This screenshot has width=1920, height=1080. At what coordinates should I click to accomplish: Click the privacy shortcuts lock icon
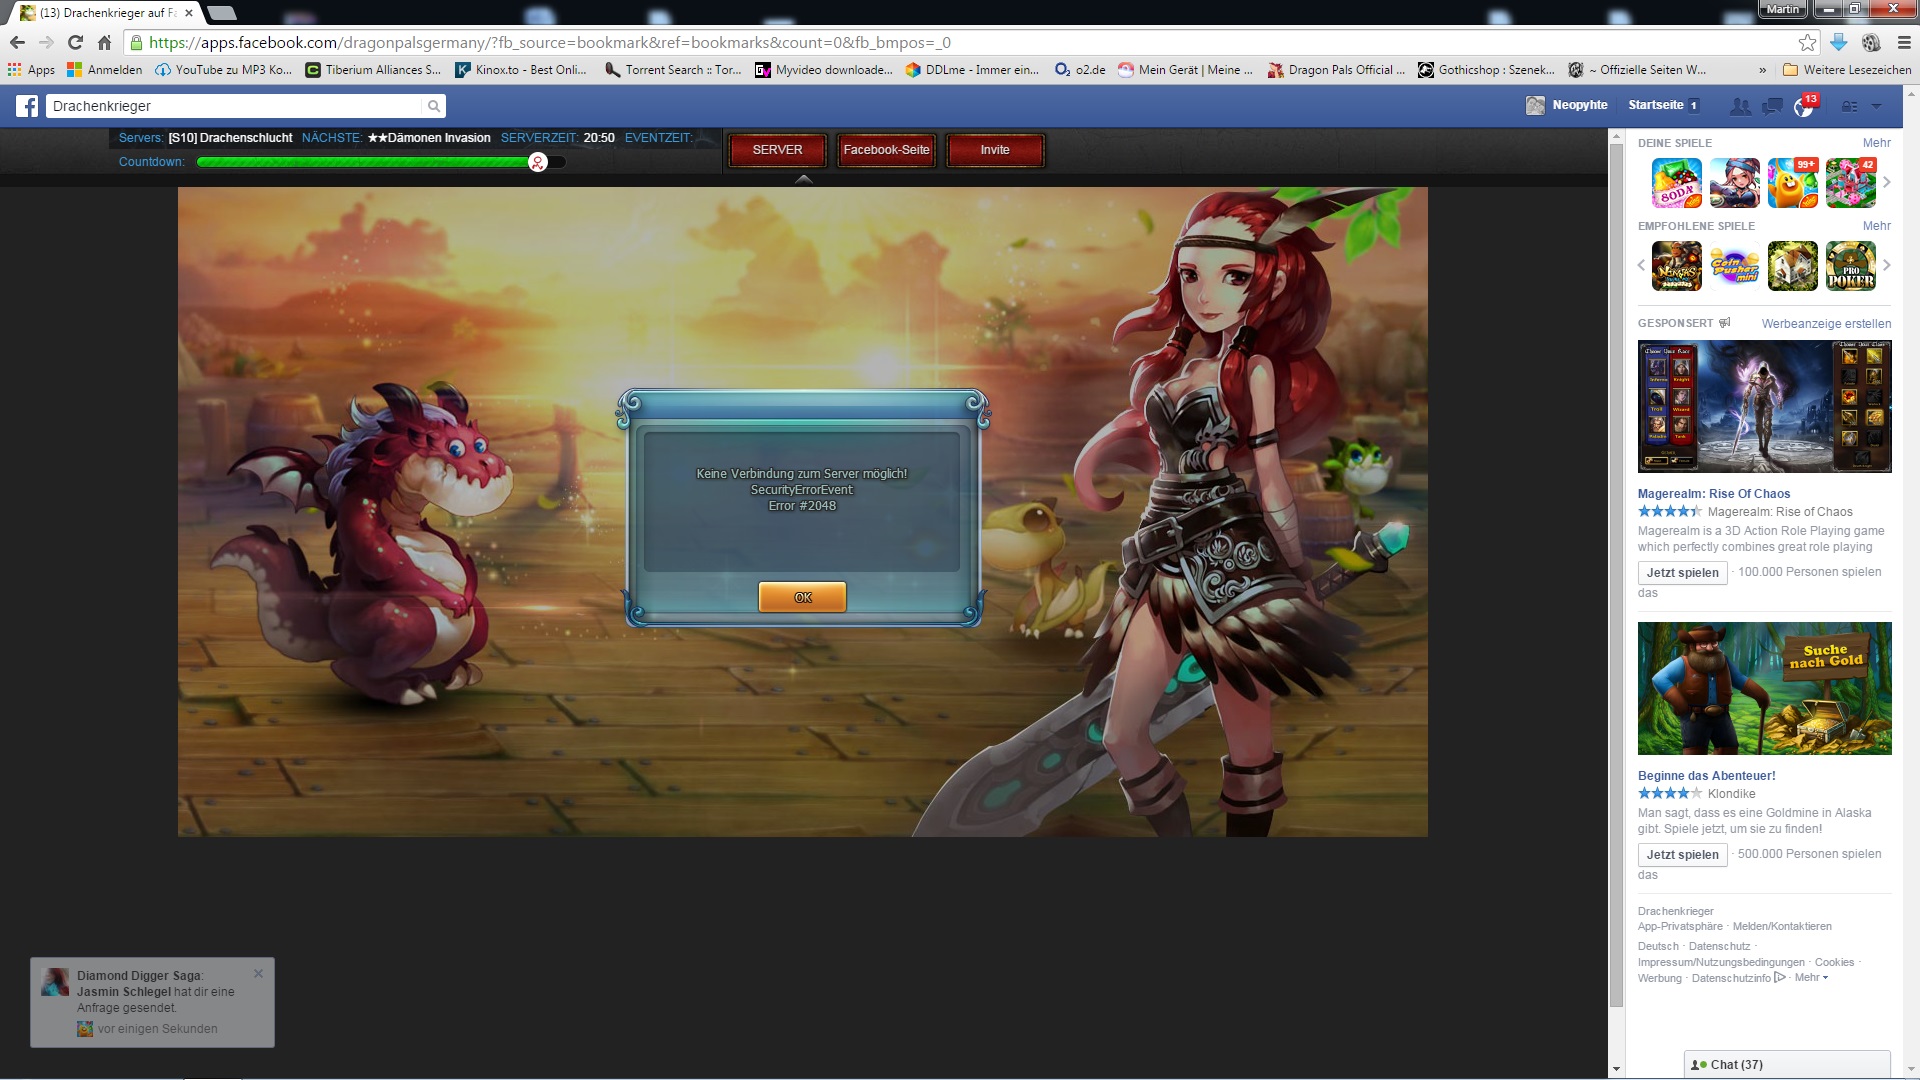[x=1849, y=106]
